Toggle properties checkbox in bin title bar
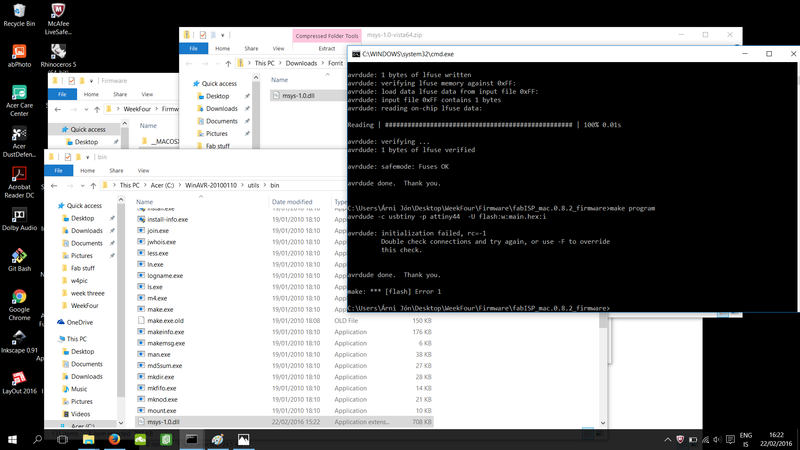Viewport: 800px width, 450px height. tap(67, 157)
